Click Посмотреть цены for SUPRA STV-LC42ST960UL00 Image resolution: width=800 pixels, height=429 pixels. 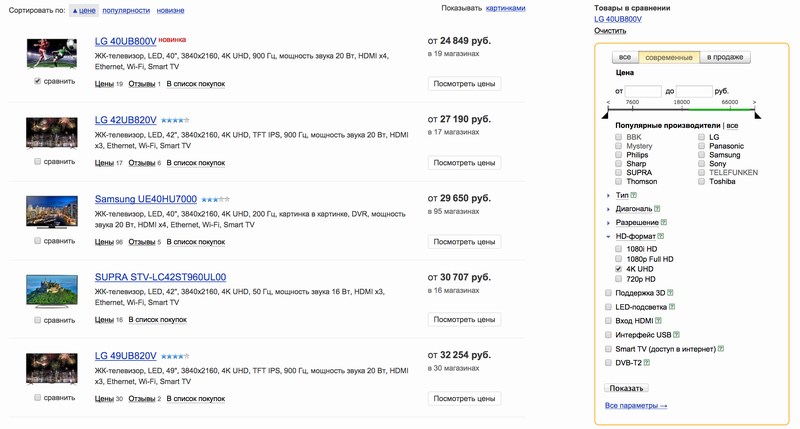coord(464,320)
